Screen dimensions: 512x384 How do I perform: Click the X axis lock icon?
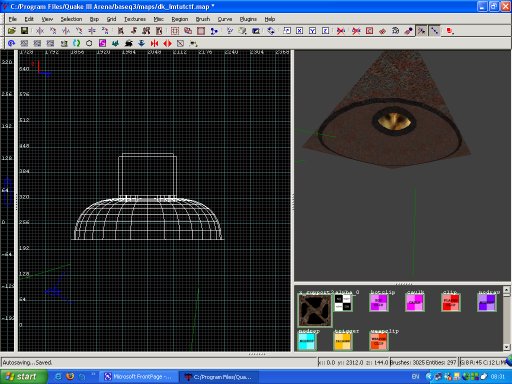pos(300,31)
